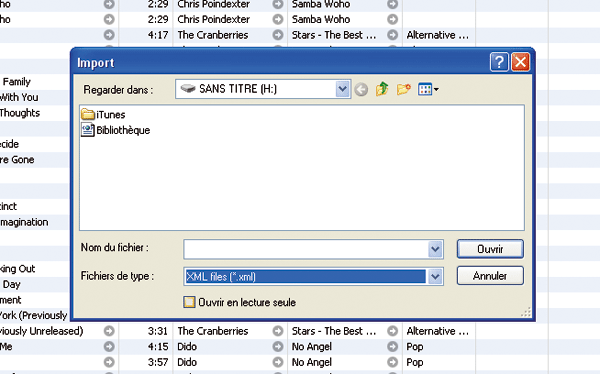This screenshot has width=600, height=374.
Task: Expand the Regarder dans drive dropdown
Action: tap(342, 89)
